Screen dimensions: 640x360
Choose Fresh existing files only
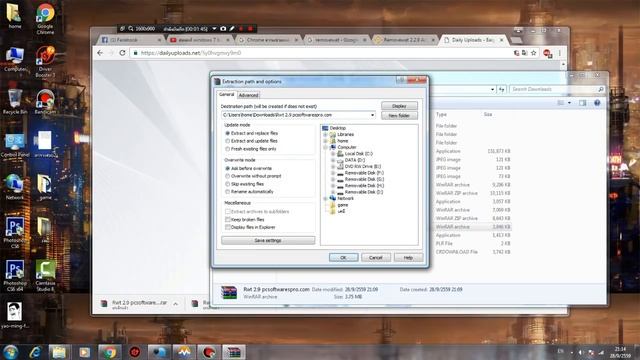227,149
